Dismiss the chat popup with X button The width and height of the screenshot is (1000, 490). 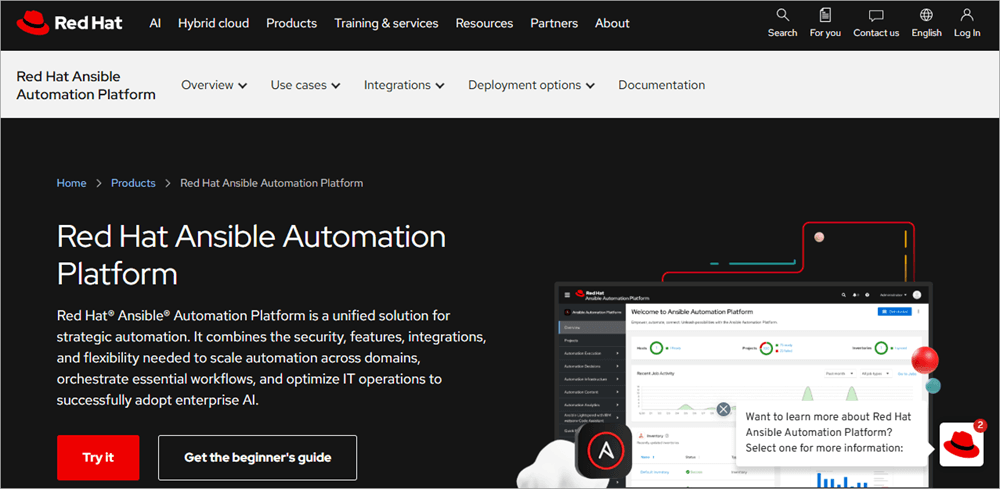(x=723, y=409)
